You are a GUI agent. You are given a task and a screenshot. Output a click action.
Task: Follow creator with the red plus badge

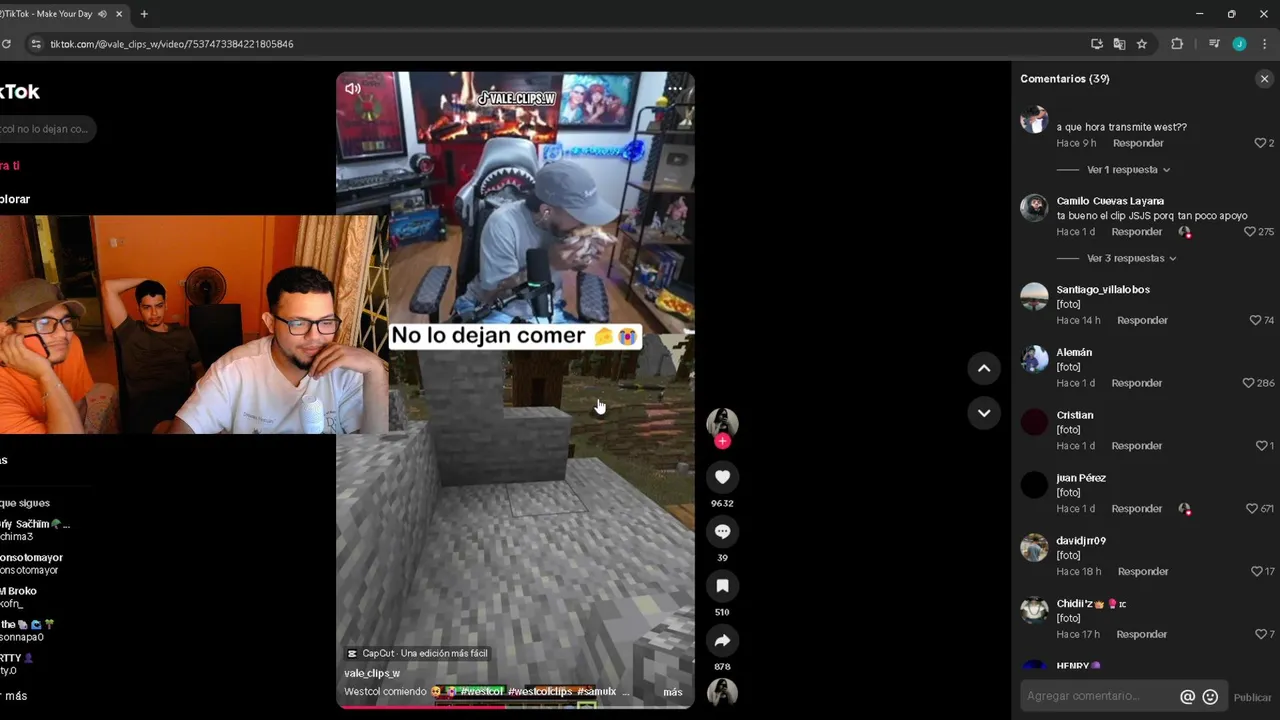pyautogui.click(x=722, y=441)
